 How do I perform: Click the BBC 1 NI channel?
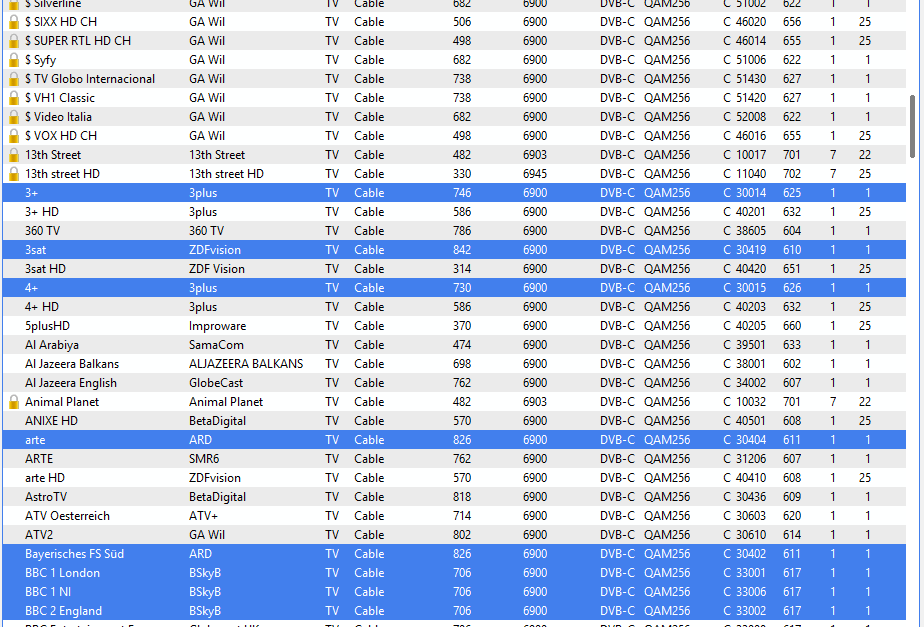[48, 592]
